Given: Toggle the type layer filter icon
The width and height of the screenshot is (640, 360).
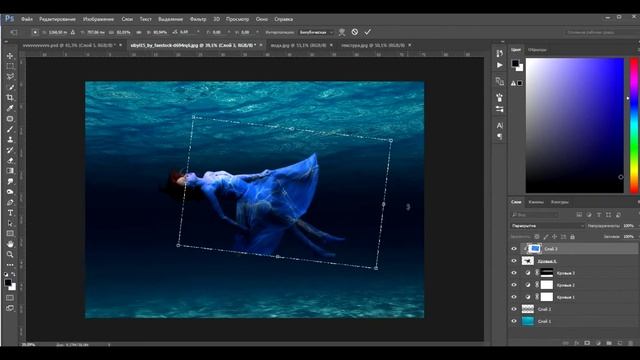Looking at the screenshot, I should pyautogui.click(x=599, y=215).
